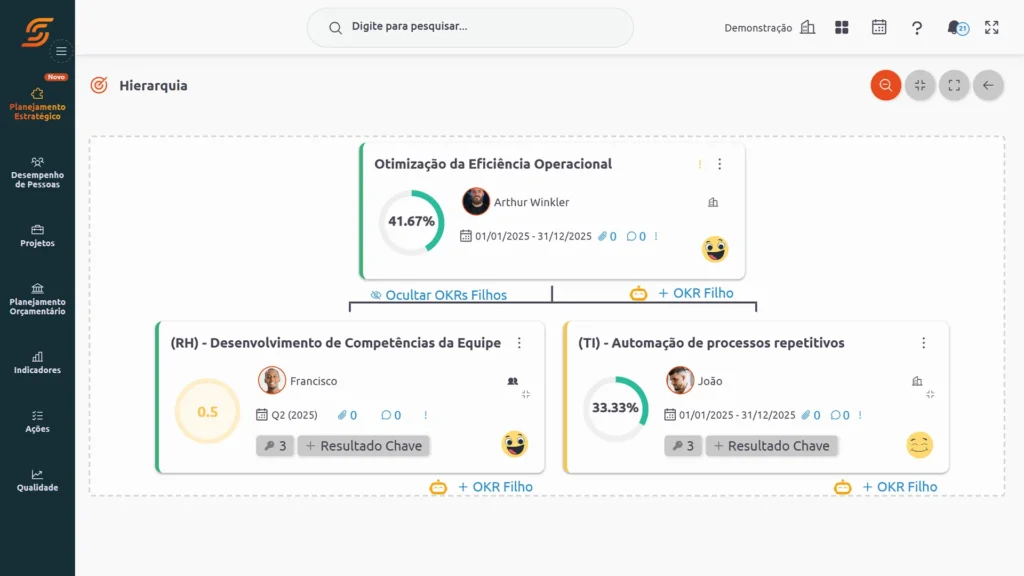The height and width of the screenshot is (576, 1024).
Task: Add Resultado Chave on (RH) card
Action: click(364, 446)
